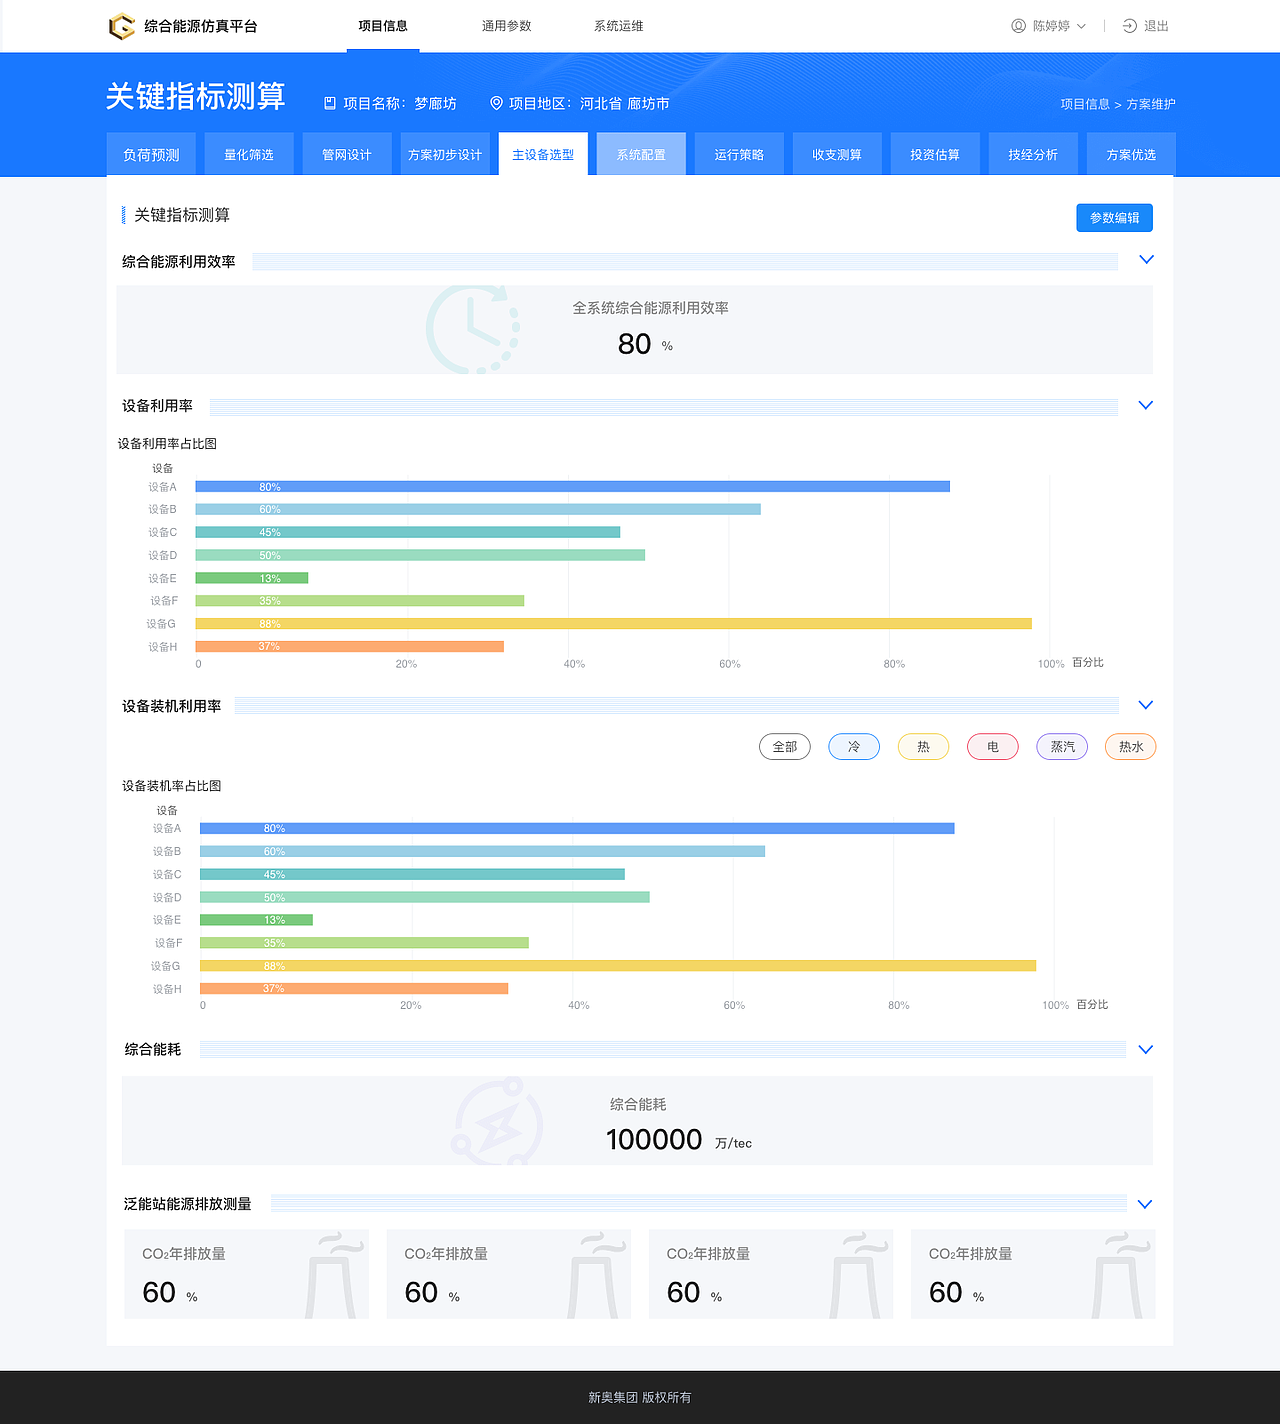
Task: Open the 项目信息 top menu
Action: pos(383,26)
